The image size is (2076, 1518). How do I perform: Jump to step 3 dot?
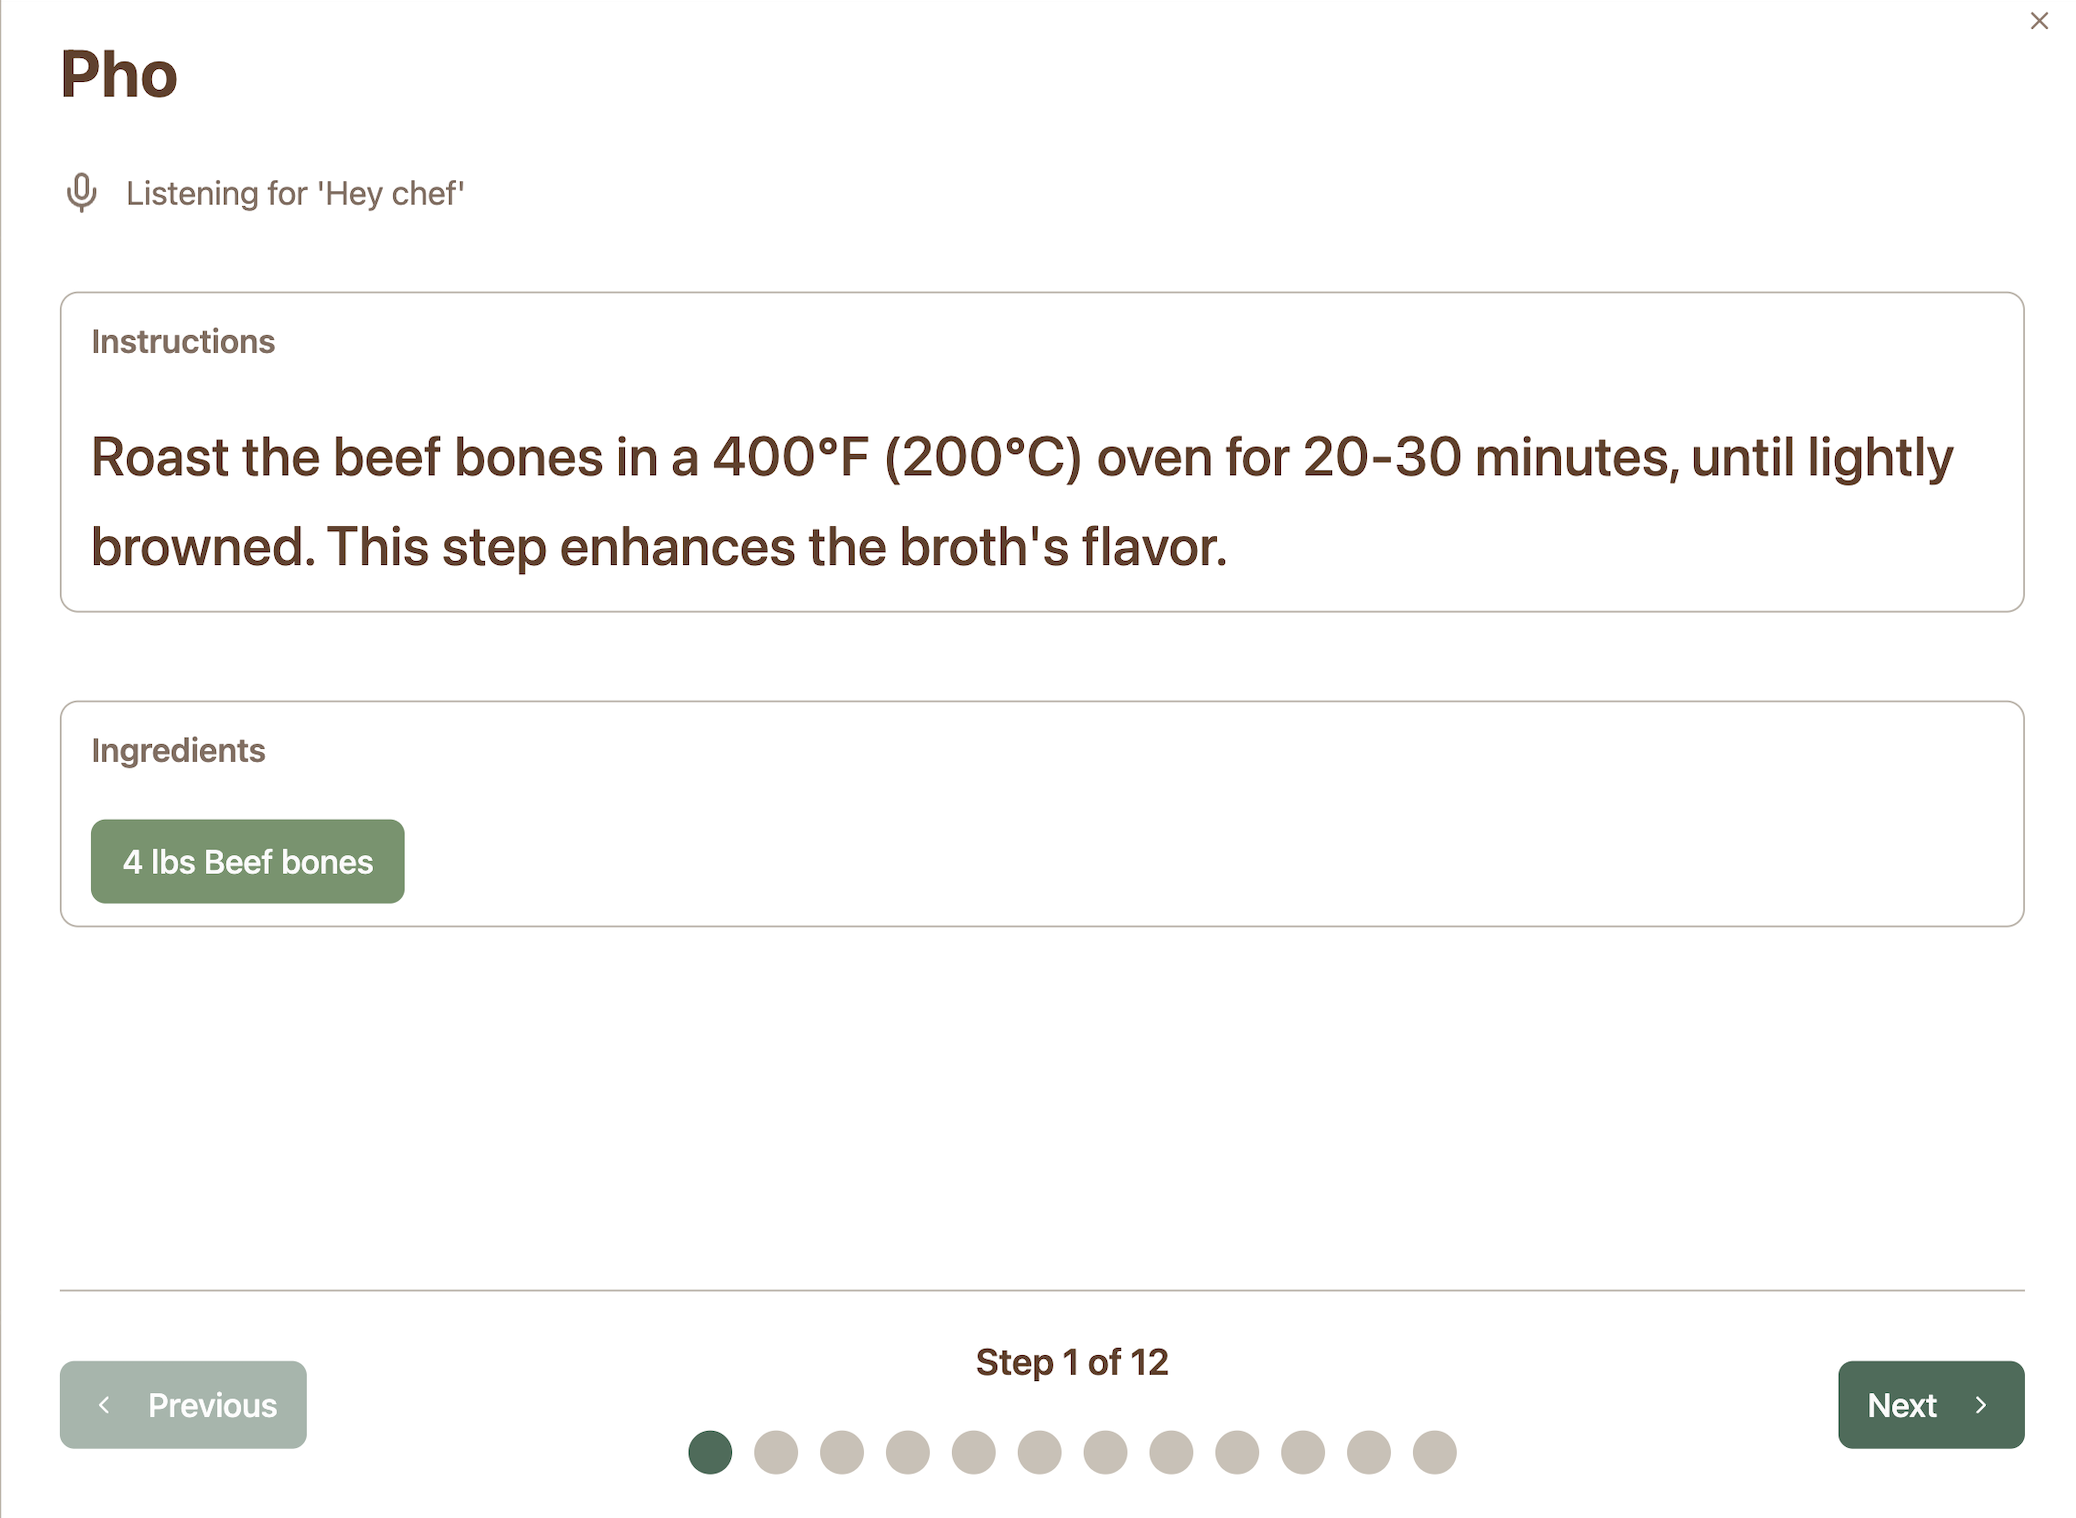tap(842, 1452)
